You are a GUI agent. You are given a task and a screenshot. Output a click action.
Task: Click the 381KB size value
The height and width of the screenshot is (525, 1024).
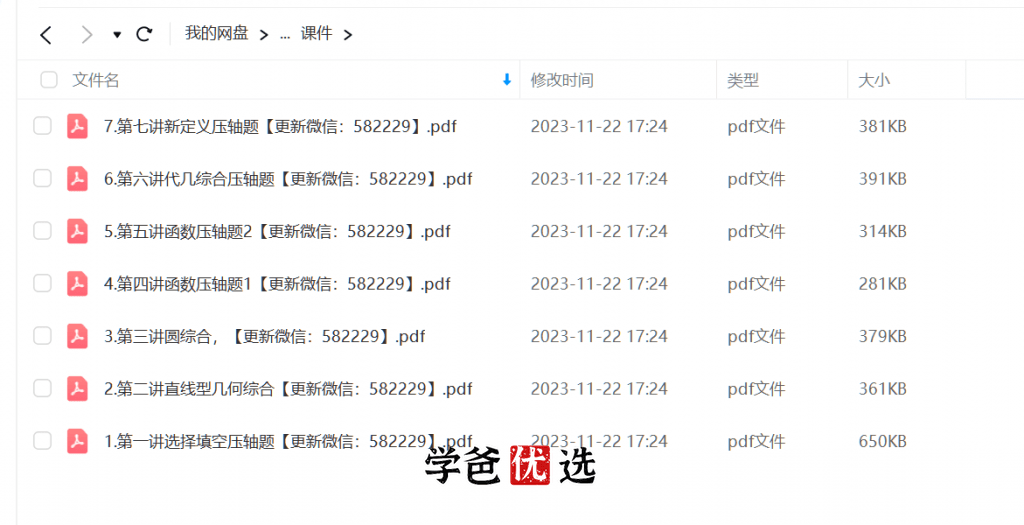(x=882, y=126)
